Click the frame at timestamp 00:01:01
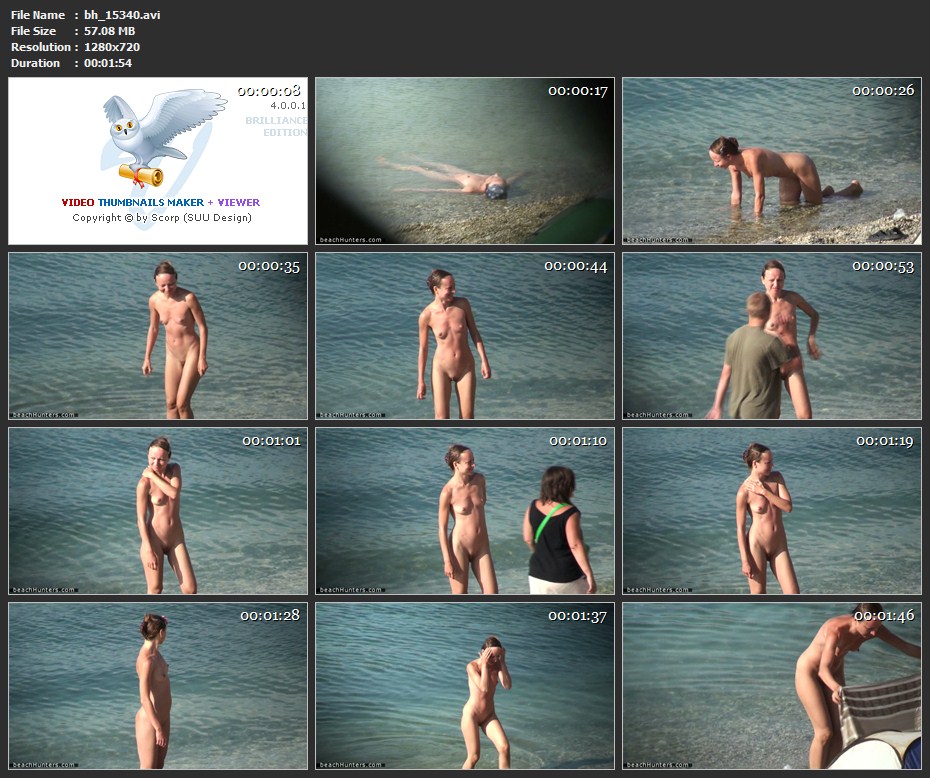The image size is (930, 778). point(158,511)
